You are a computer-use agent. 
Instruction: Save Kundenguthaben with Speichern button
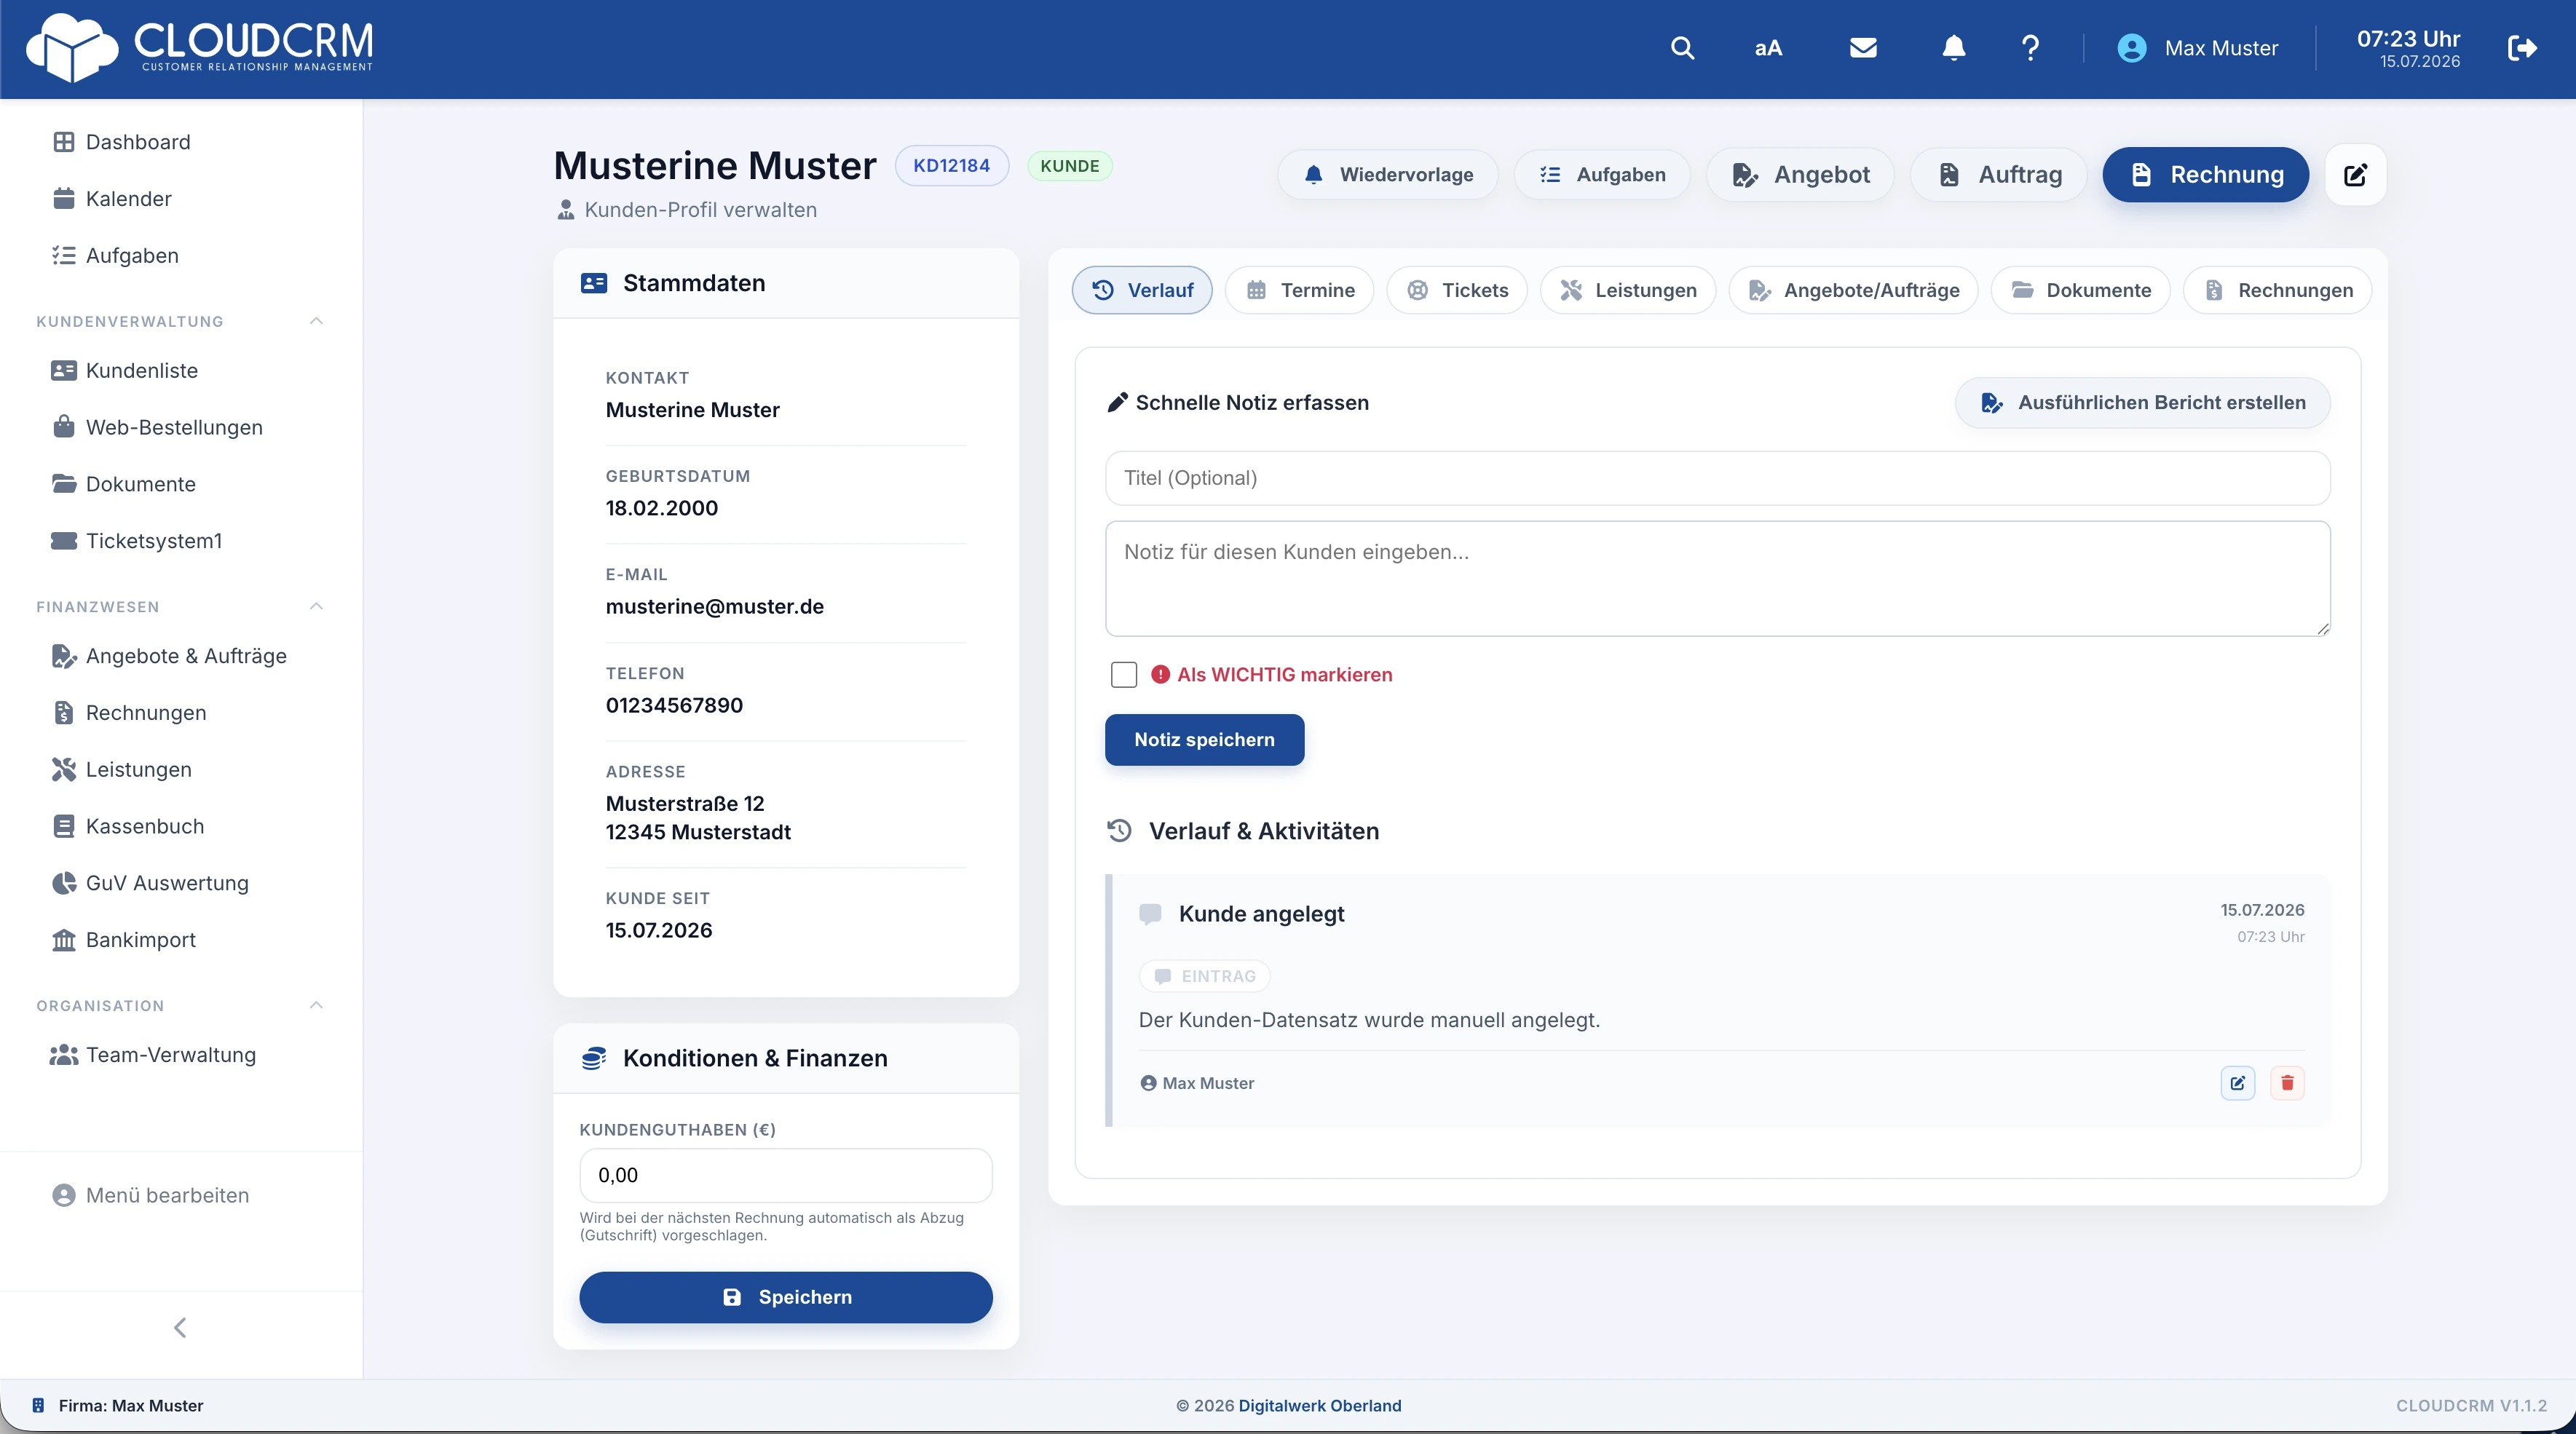(x=786, y=1297)
